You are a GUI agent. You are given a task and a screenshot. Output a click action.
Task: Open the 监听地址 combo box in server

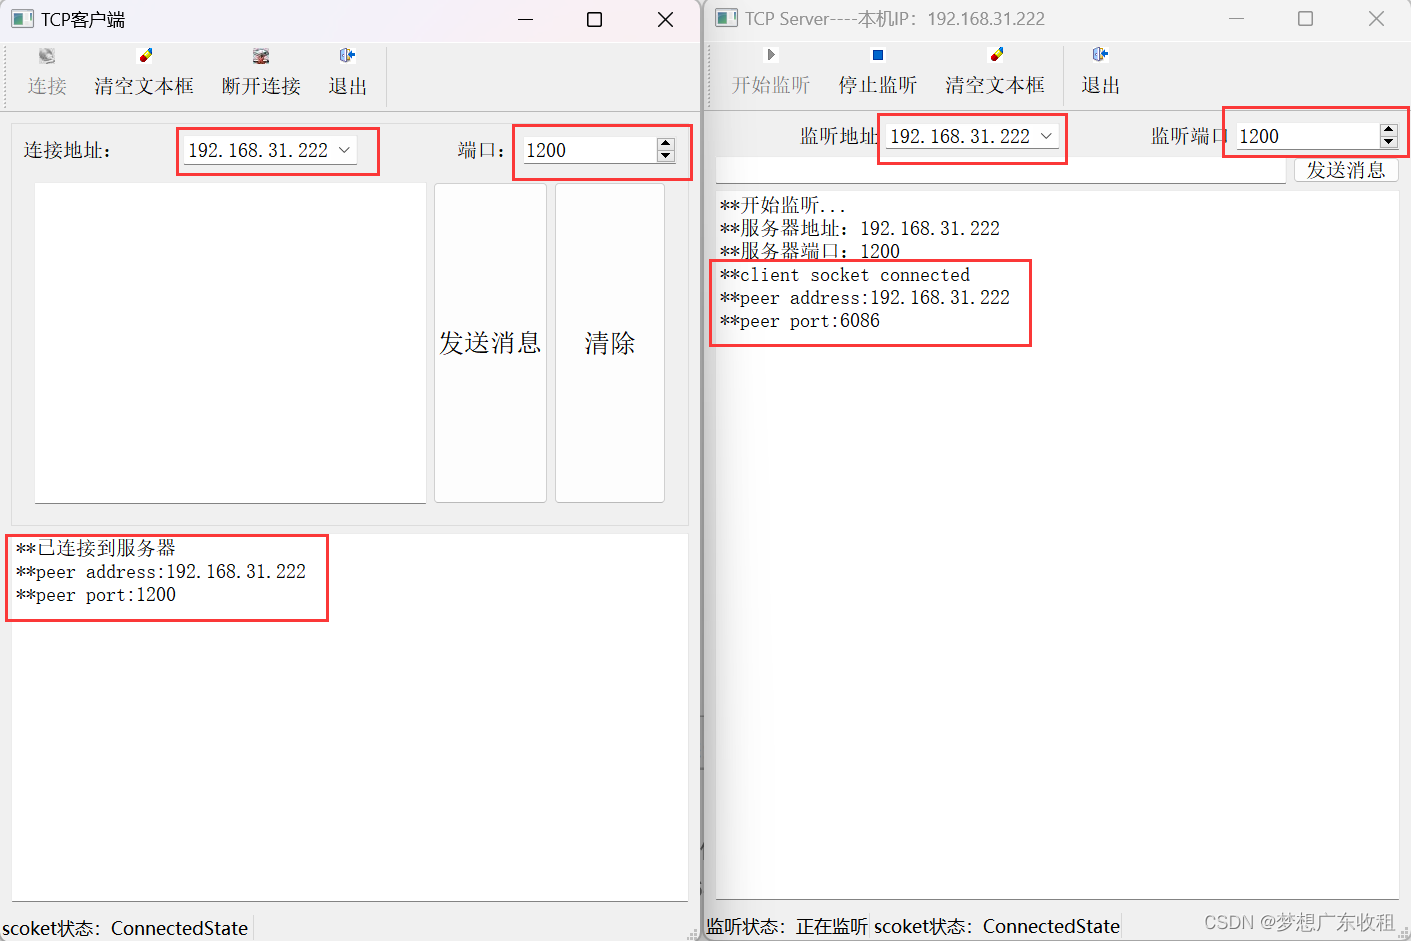972,136
